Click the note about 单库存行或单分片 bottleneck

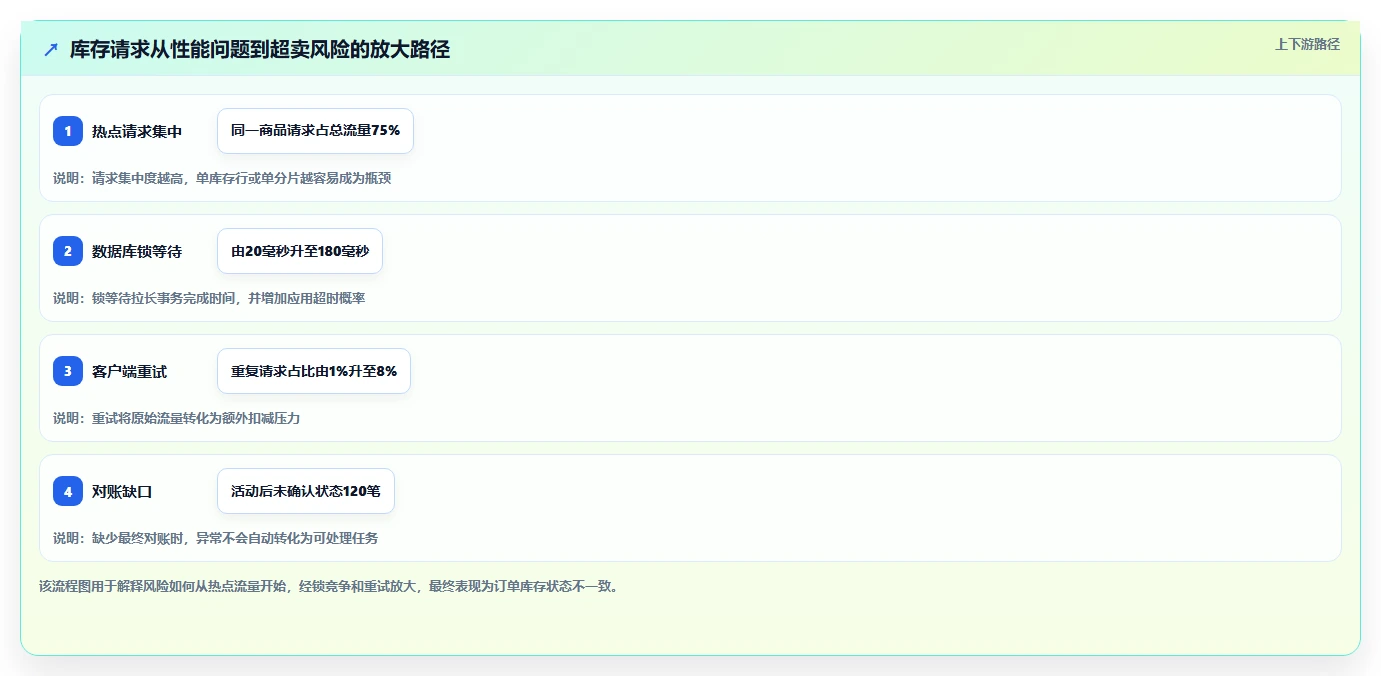coord(222,178)
